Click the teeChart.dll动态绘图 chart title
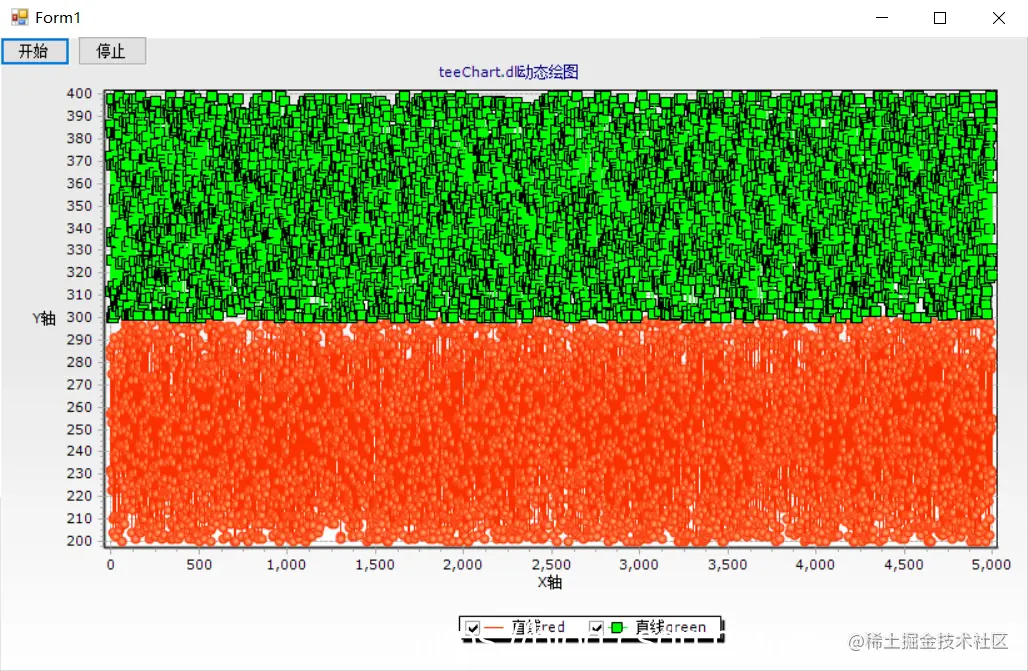Viewport: 1028px width, 671px height. [508, 71]
